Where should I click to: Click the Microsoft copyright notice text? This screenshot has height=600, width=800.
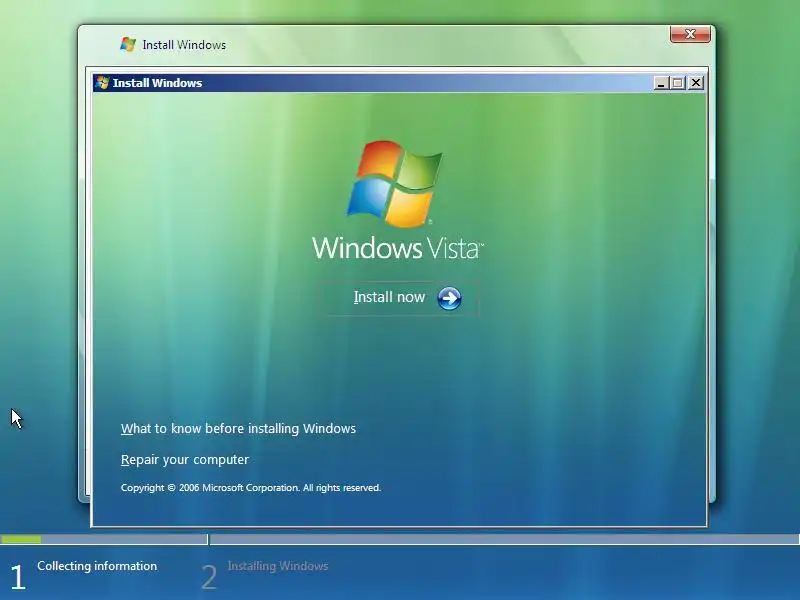pos(251,488)
